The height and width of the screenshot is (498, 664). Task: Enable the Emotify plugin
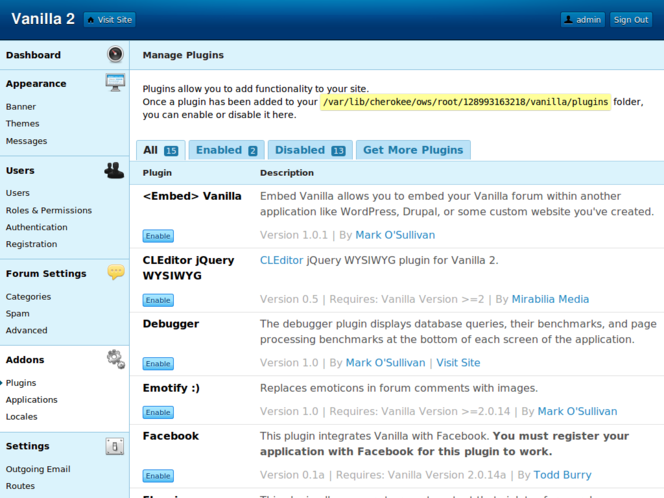158,412
